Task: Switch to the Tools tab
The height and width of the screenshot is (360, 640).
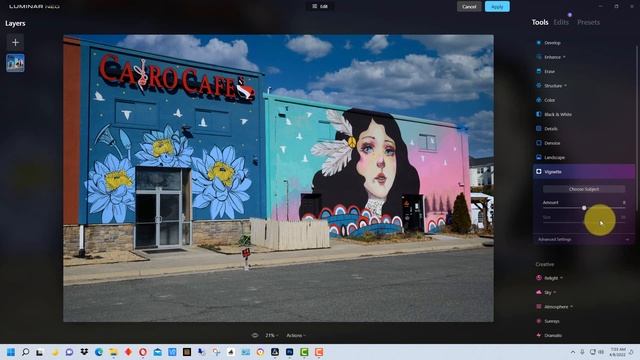Action: click(x=540, y=22)
